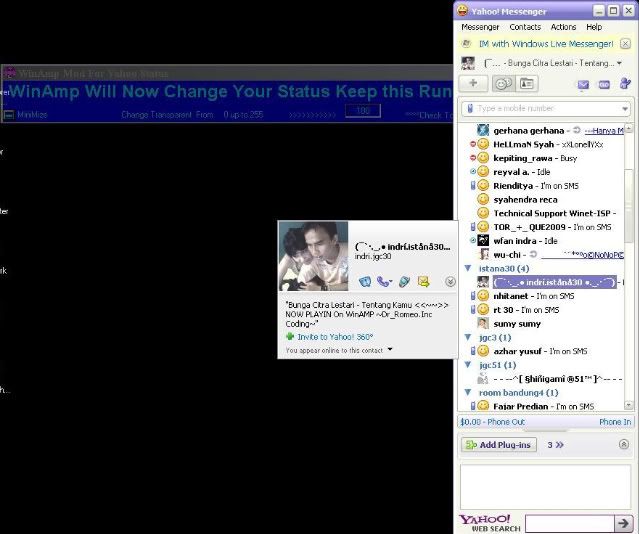
Task: Click the contact card profile photo
Action: pyautogui.click(x=313, y=256)
